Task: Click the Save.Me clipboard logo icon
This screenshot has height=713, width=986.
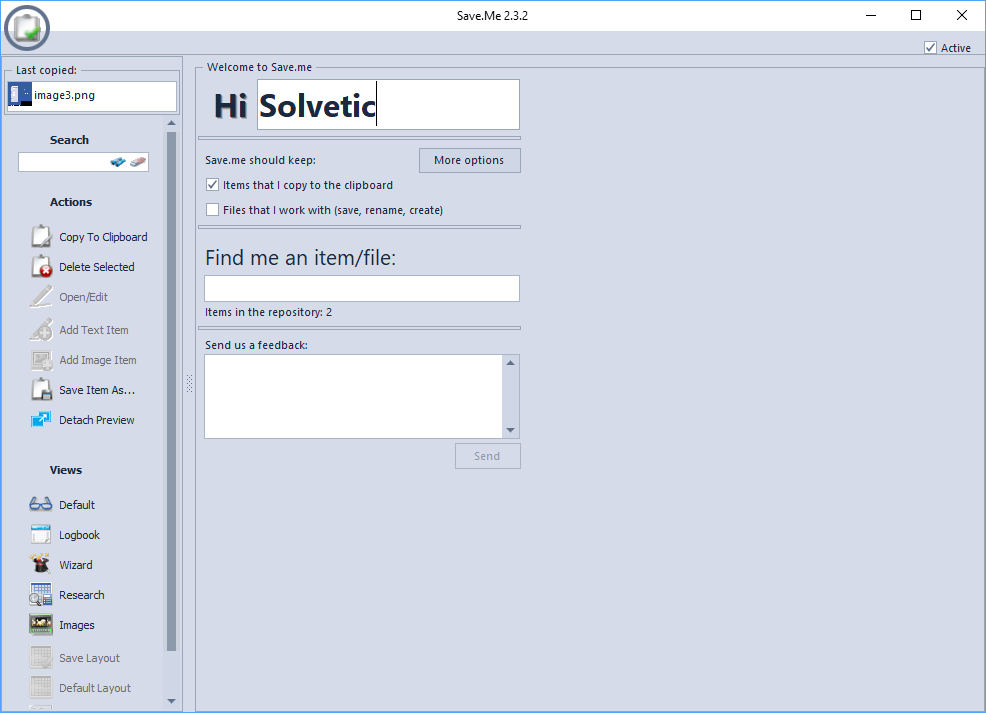Action: 26,28
